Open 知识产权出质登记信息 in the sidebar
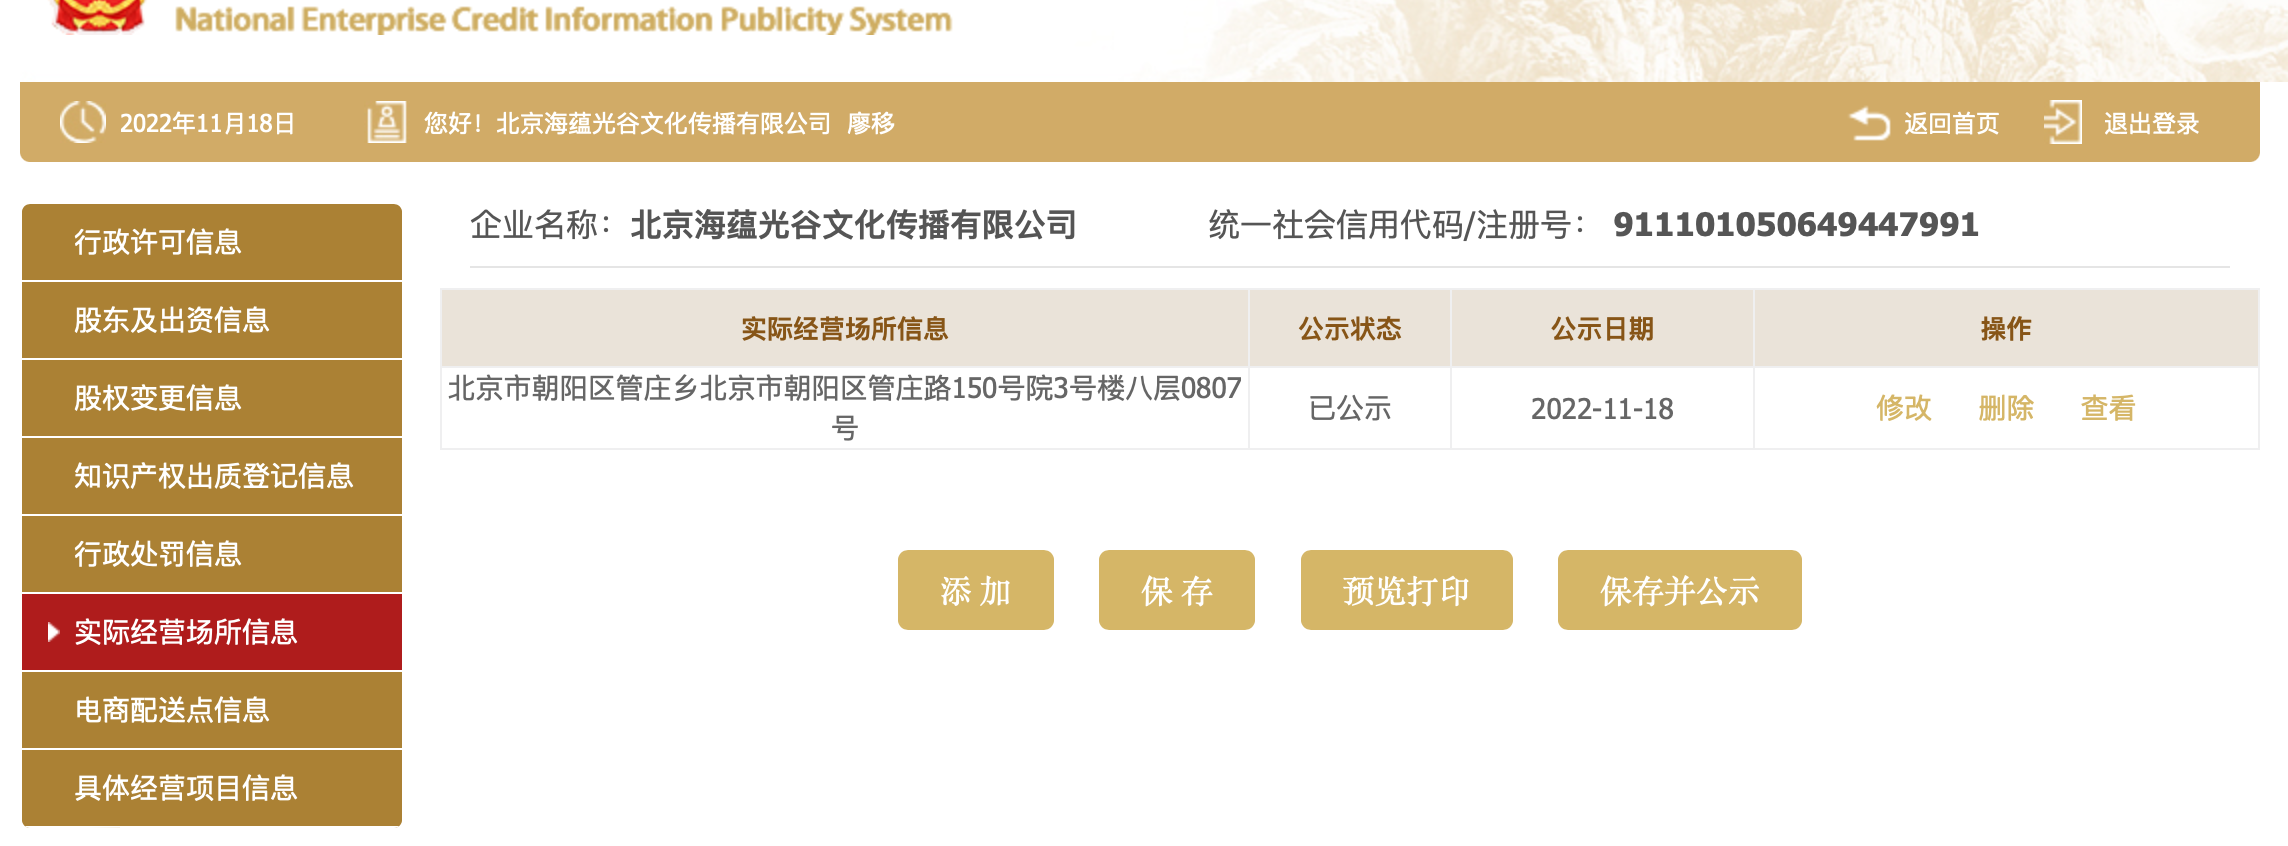 (x=212, y=476)
